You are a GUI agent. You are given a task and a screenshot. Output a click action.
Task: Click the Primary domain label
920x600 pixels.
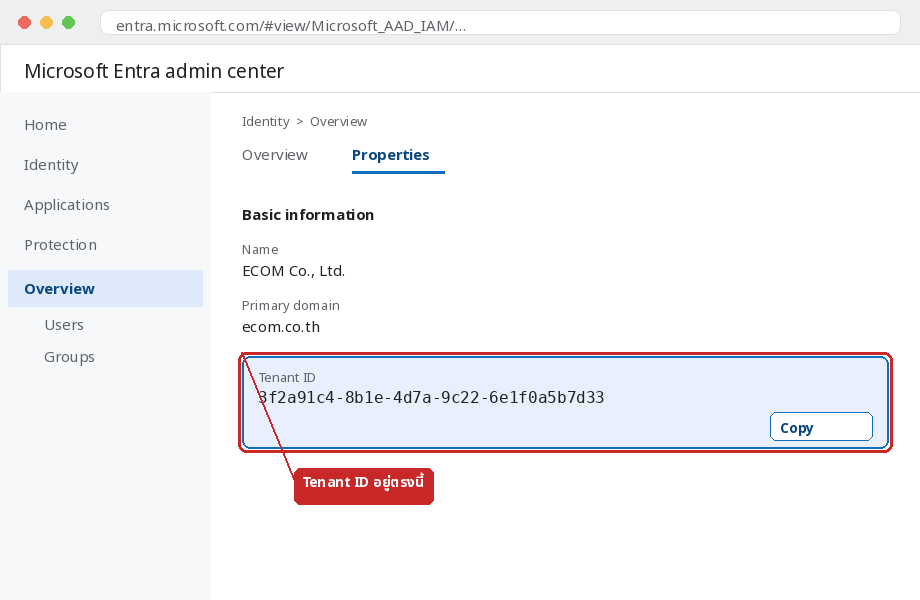coord(291,306)
